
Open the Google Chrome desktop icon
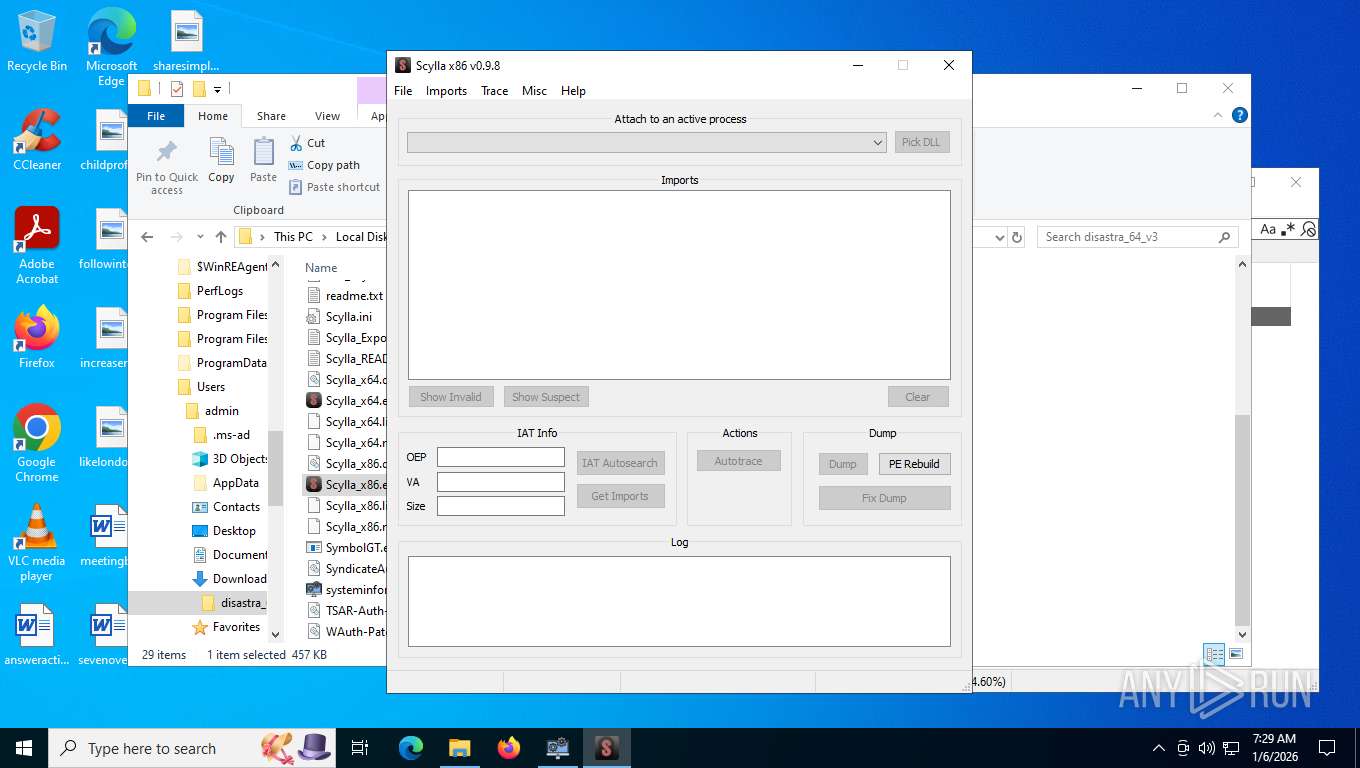[x=37, y=444]
